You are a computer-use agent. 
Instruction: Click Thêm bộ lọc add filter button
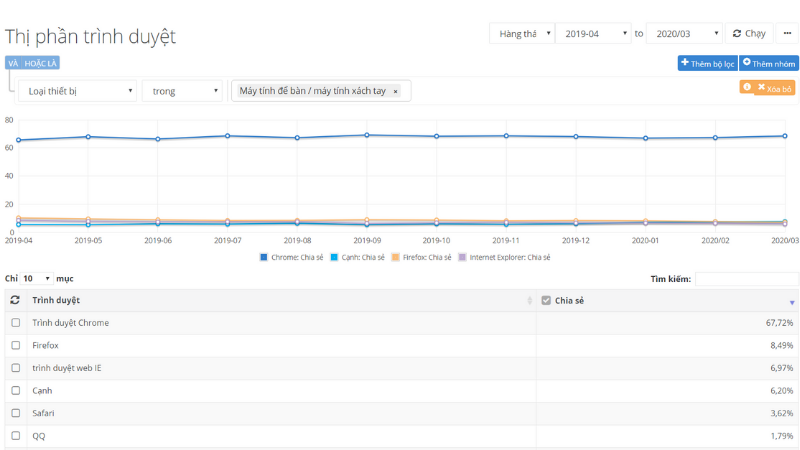(708, 63)
